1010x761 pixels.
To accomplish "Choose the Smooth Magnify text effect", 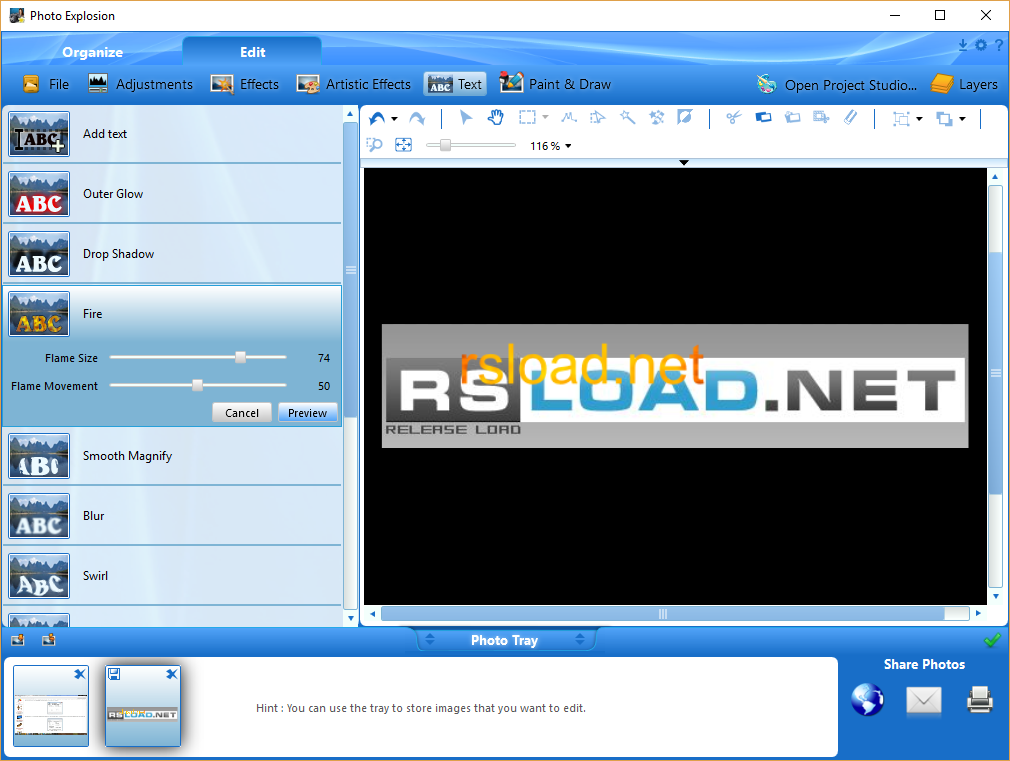I will pos(173,456).
